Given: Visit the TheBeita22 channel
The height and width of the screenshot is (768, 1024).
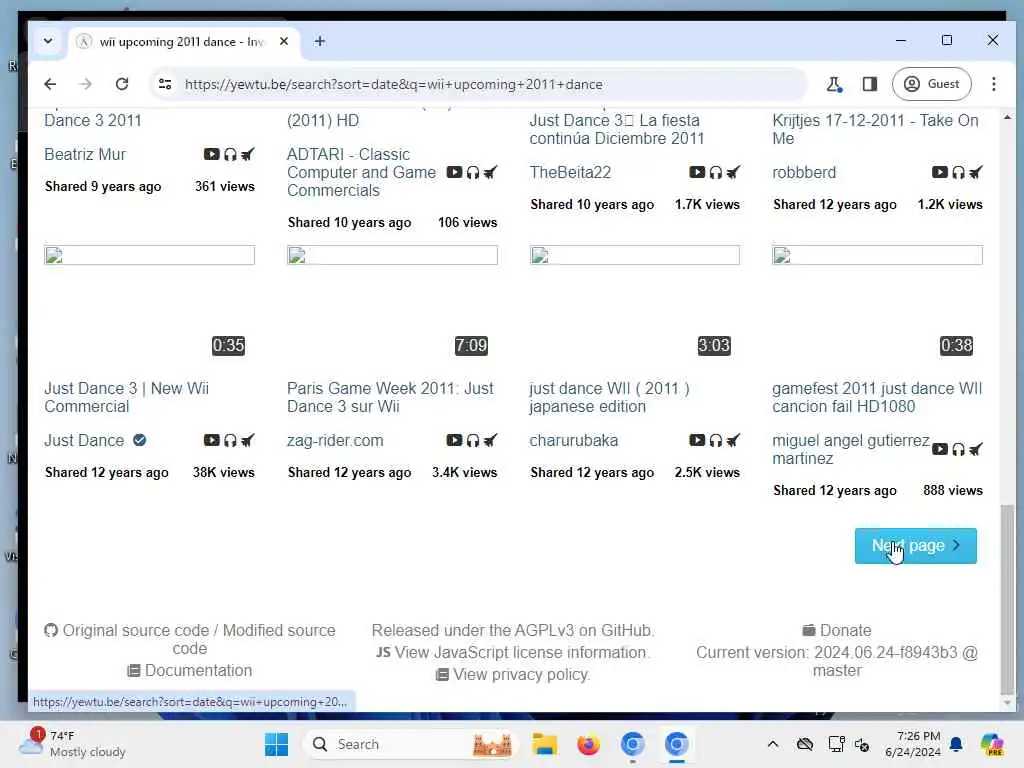Looking at the screenshot, I should click(570, 172).
